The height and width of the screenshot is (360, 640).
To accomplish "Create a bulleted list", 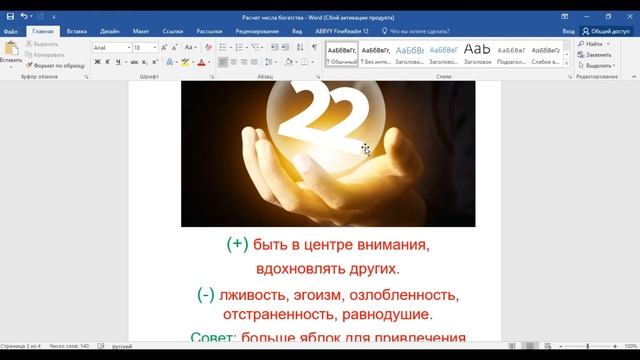I will click(x=223, y=48).
